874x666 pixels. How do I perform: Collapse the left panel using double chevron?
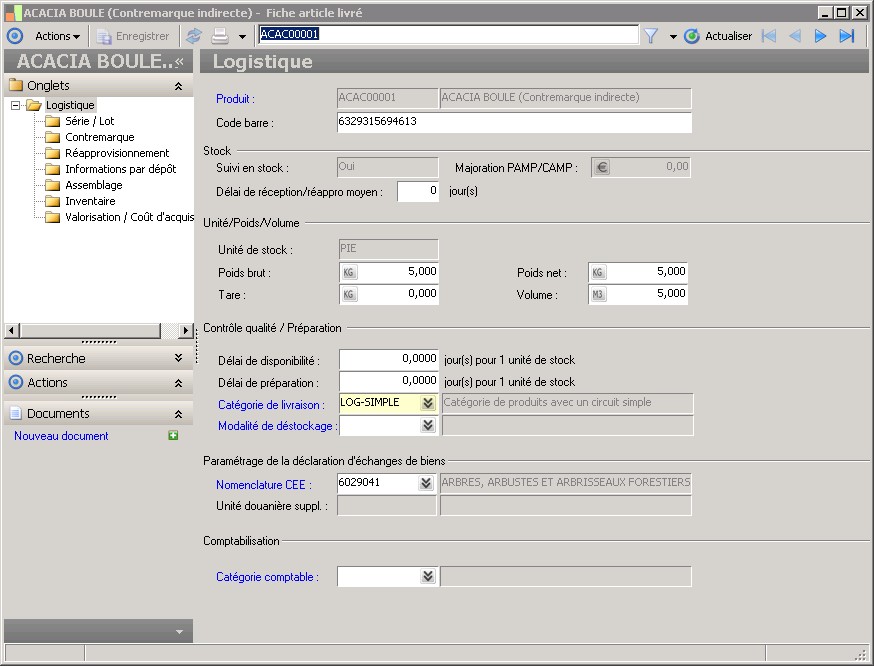[180, 62]
